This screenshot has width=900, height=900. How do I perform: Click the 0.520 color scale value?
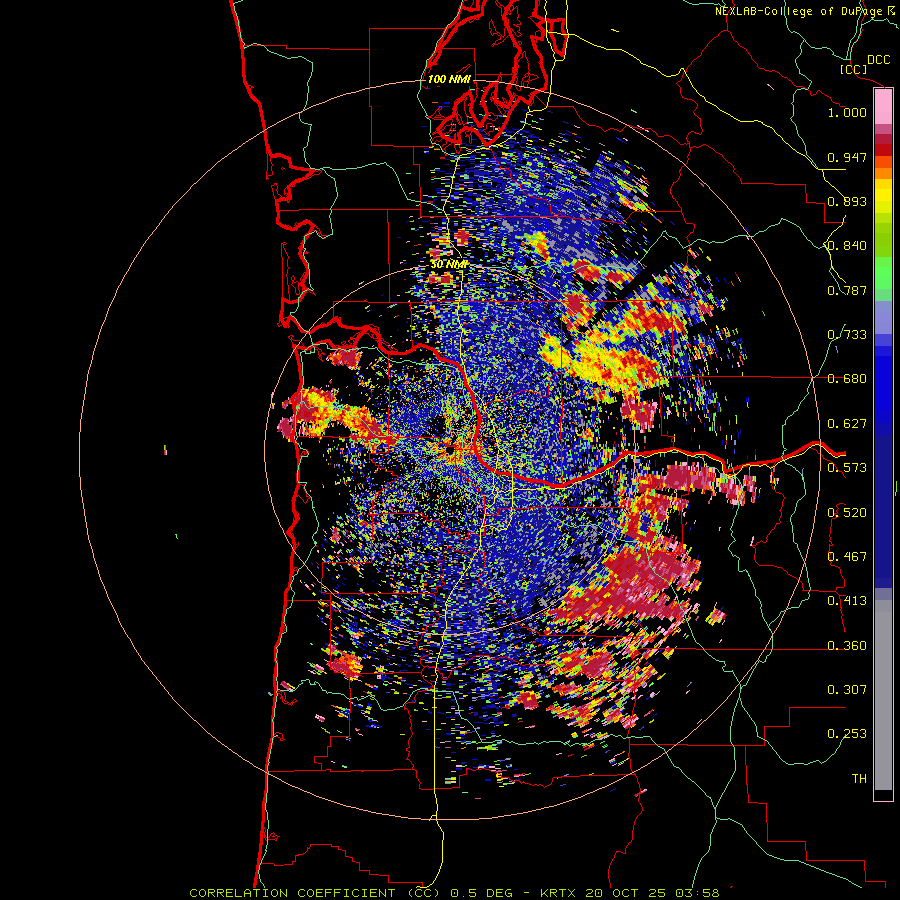point(847,513)
